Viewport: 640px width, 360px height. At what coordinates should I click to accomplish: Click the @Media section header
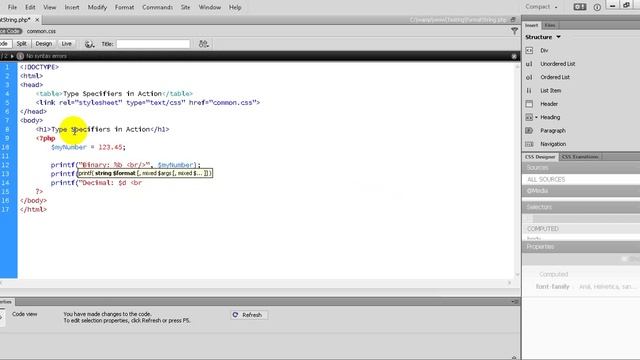tap(581, 191)
